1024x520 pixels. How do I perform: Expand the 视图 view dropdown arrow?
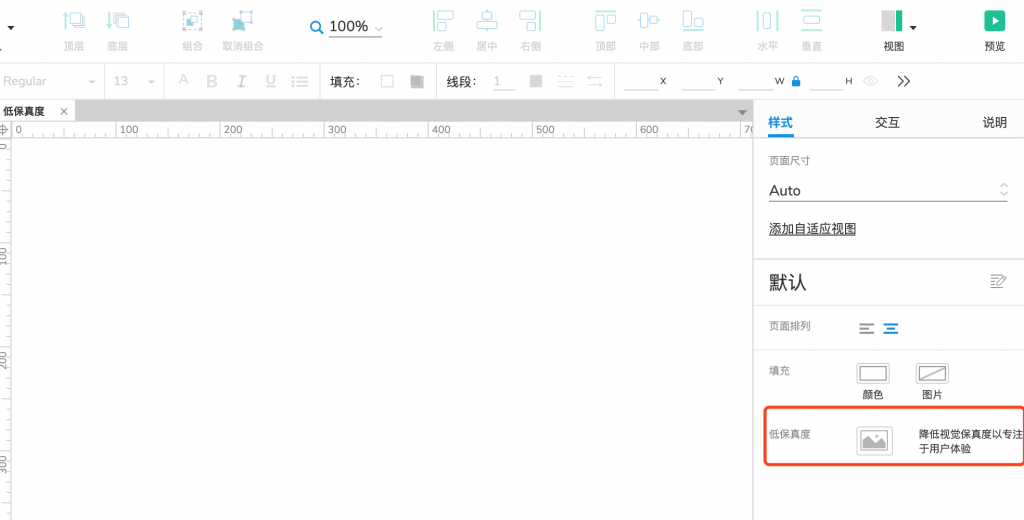pos(913,27)
